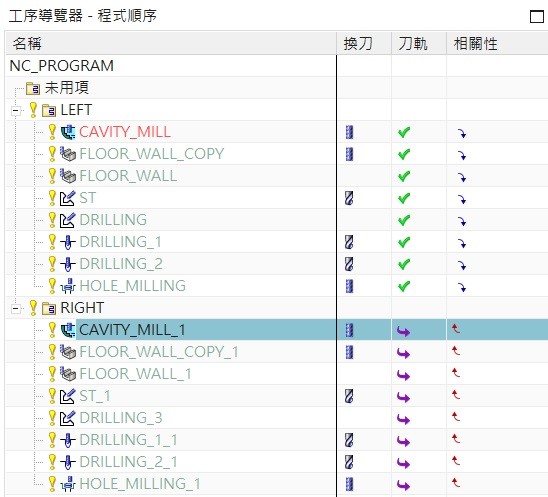
Task: Click the 未用項 folder icon
Action: tap(33, 88)
